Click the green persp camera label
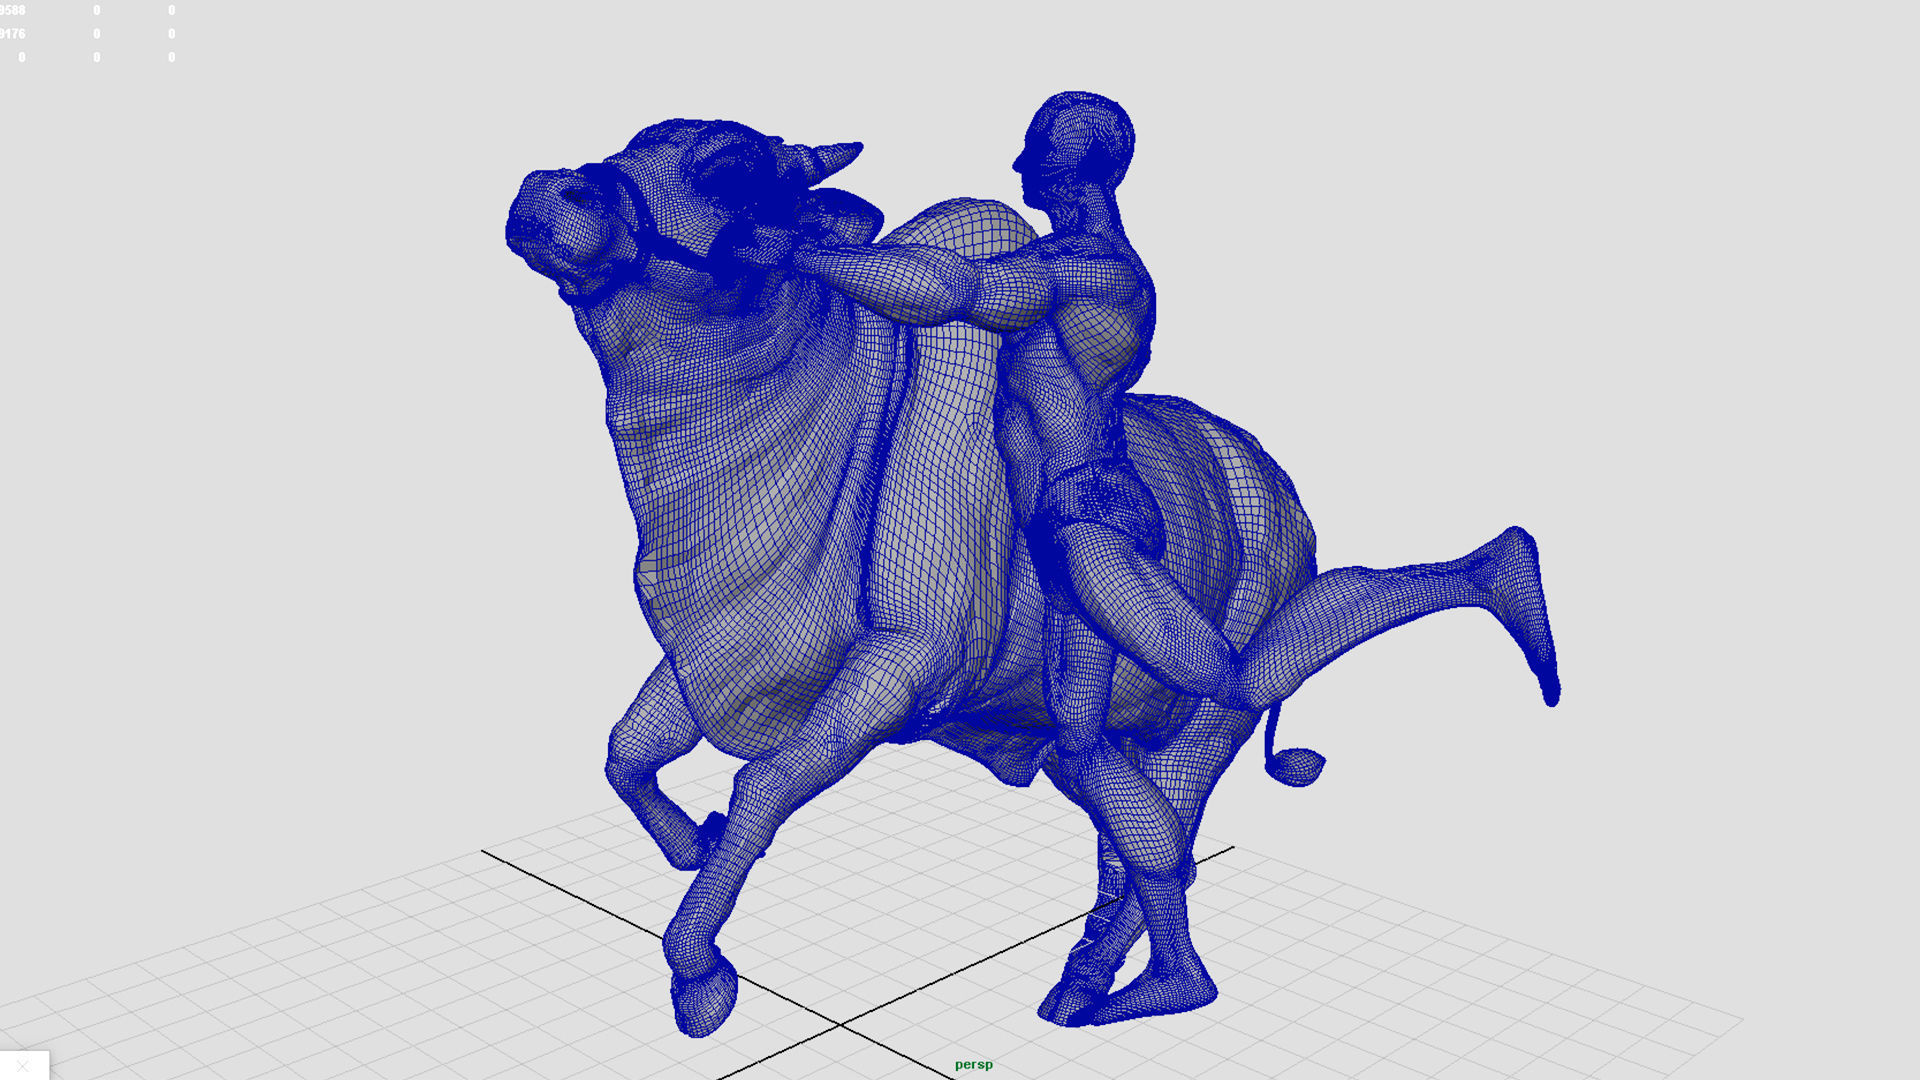1920x1080 pixels. point(973,1065)
